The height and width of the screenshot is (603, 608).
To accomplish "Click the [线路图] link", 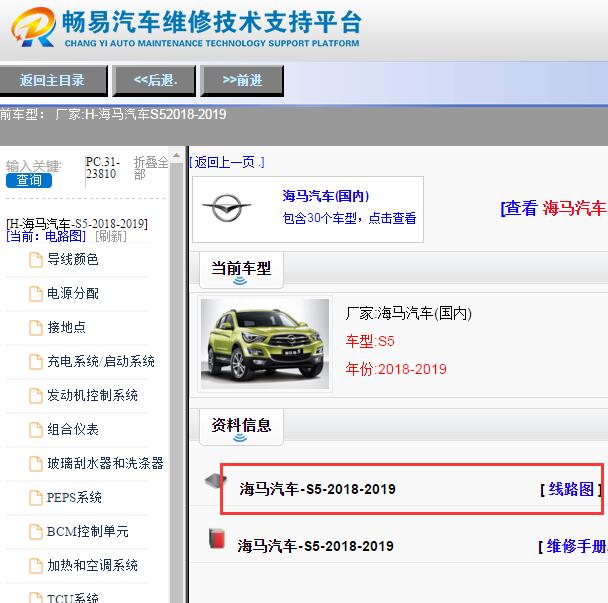I will tap(571, 489).
